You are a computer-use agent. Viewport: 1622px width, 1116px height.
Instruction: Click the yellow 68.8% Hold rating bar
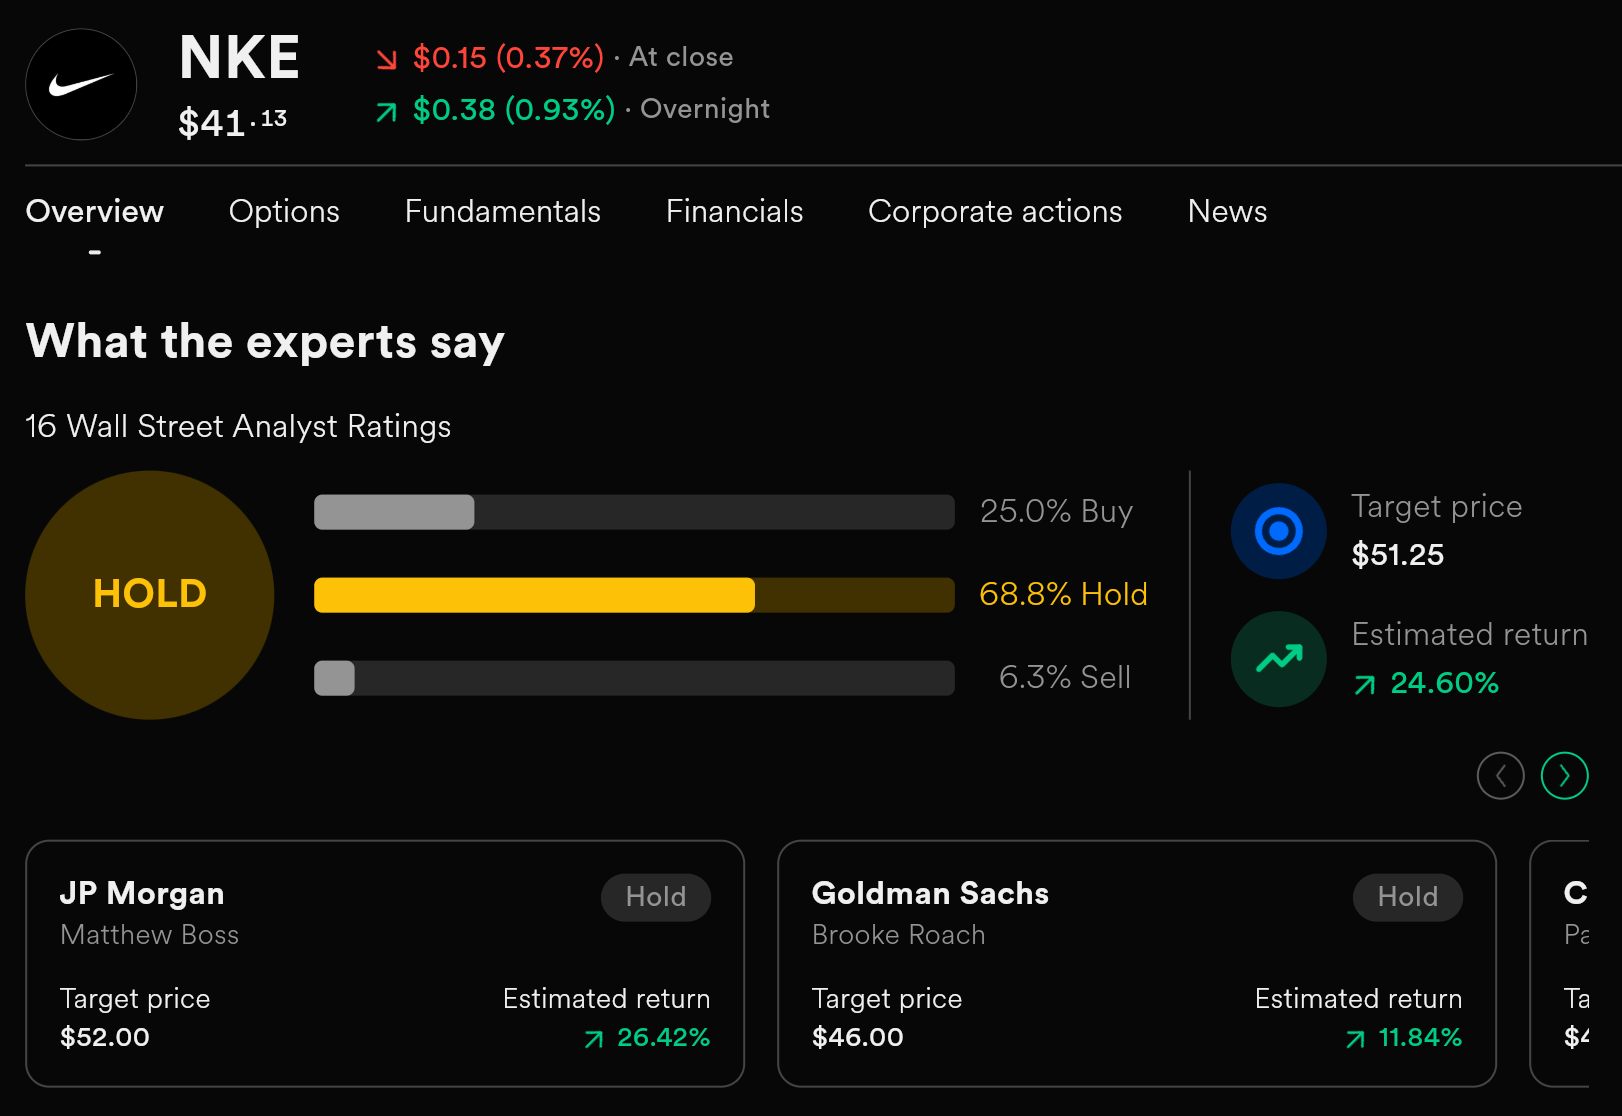pyautogui.click(x=634, y=595)
